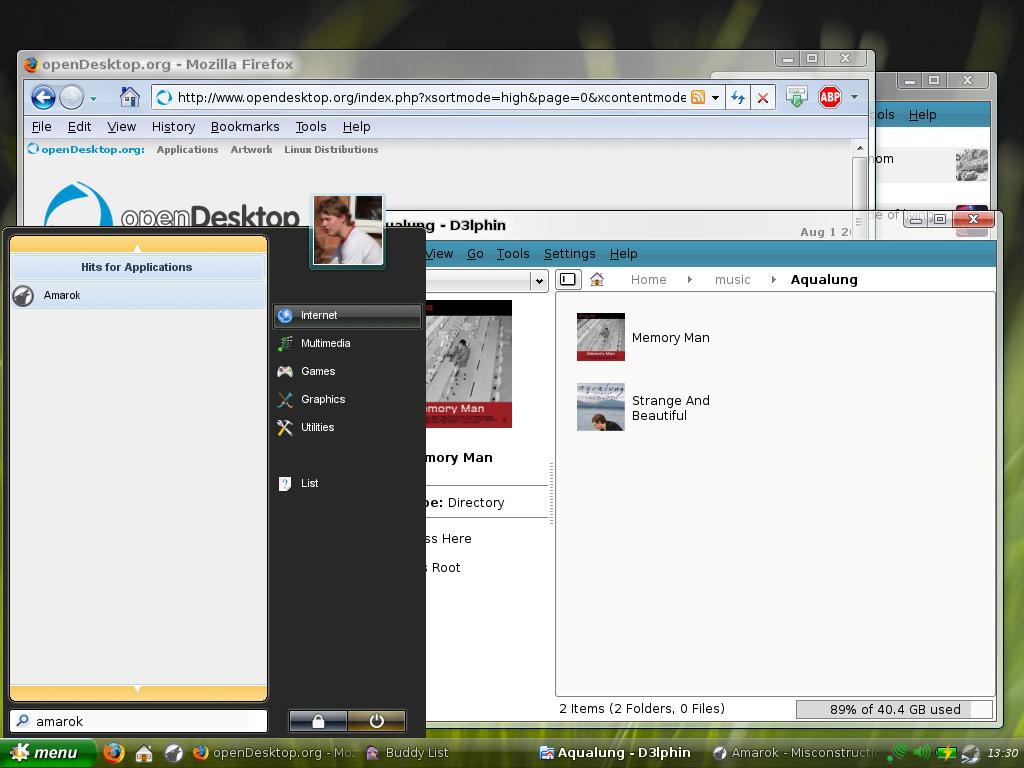Launch Amarok from taskbar quick launcher icon

pyautogui.click(x=174, y=754)
